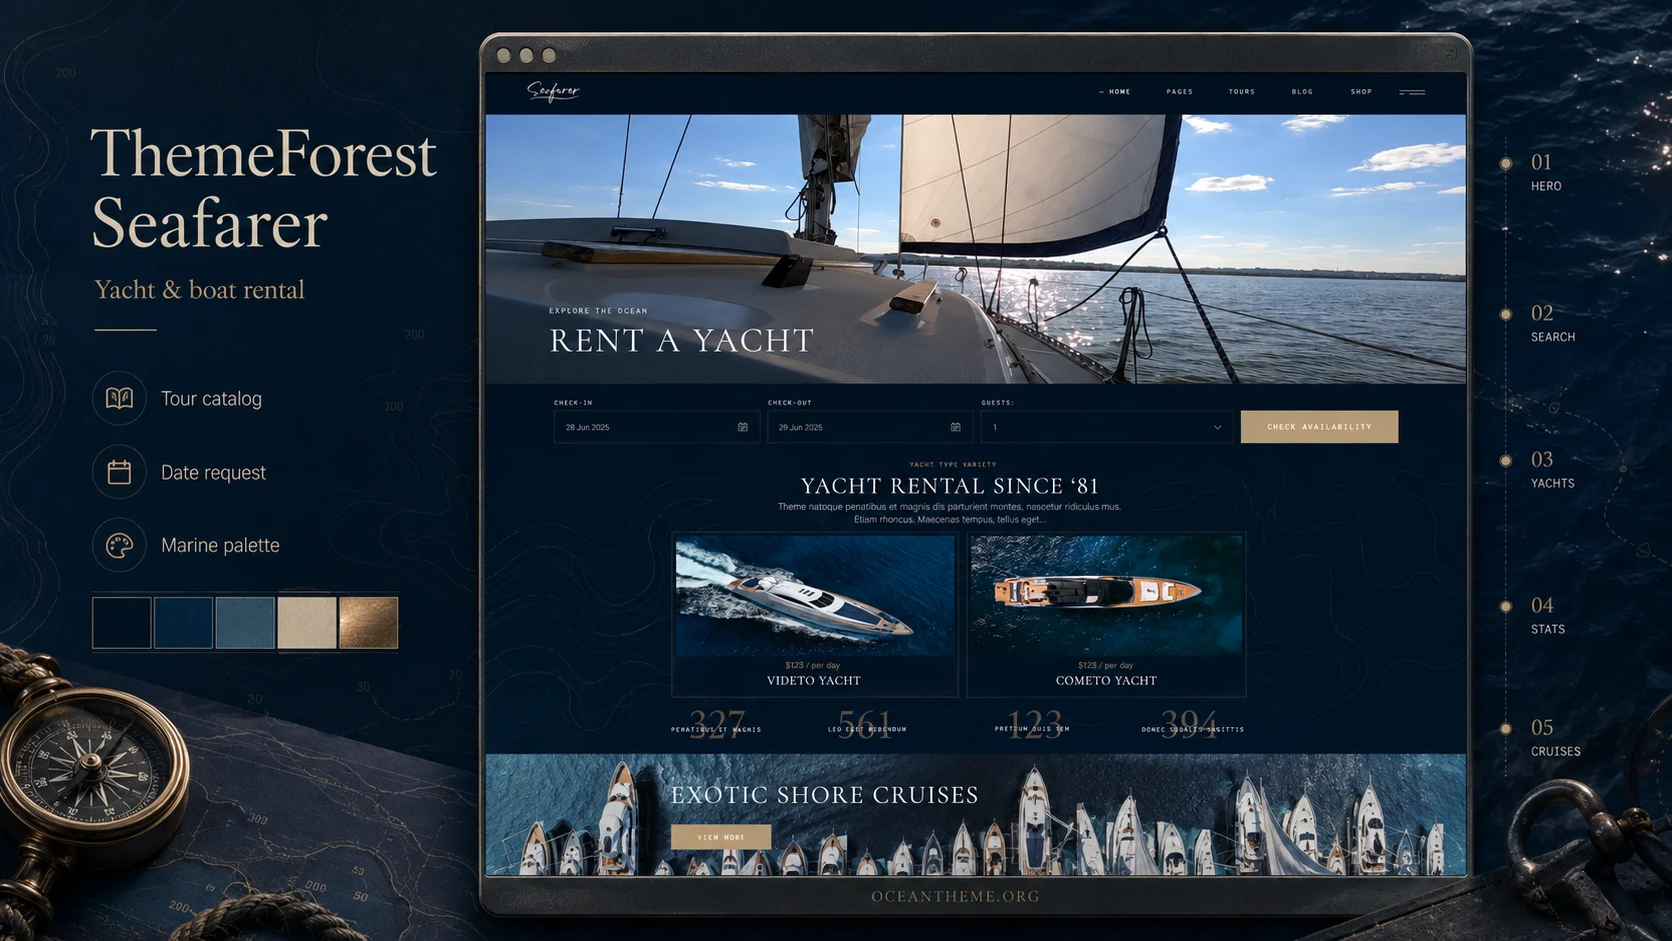
Task: Click the check-out calendar icon
Action: pyautogui.click(x=956, y=427)
